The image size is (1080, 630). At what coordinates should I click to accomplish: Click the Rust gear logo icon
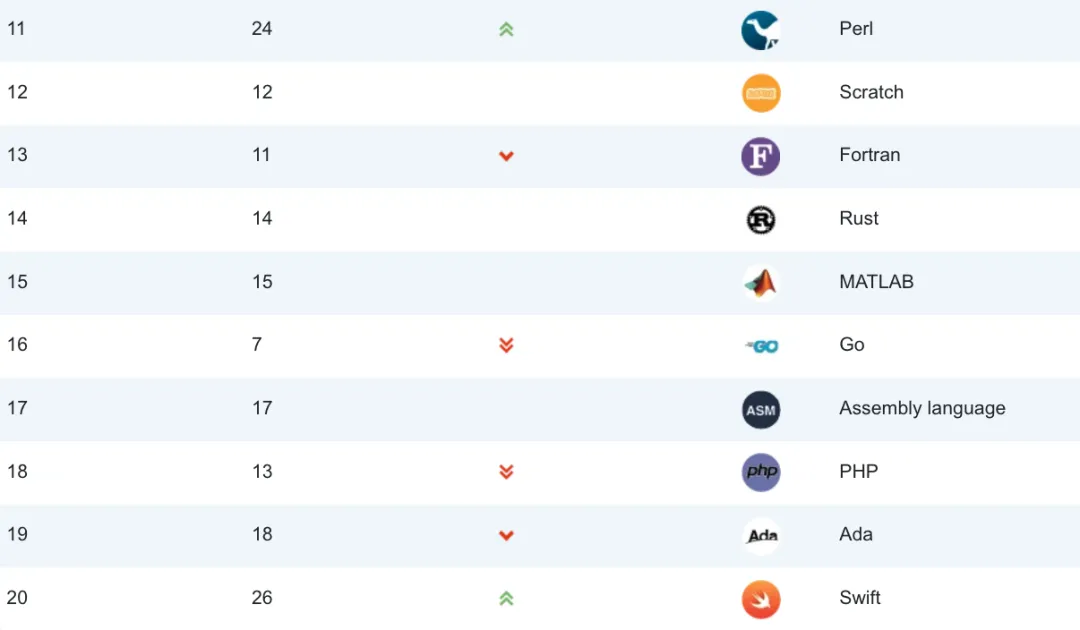(761, 219)
